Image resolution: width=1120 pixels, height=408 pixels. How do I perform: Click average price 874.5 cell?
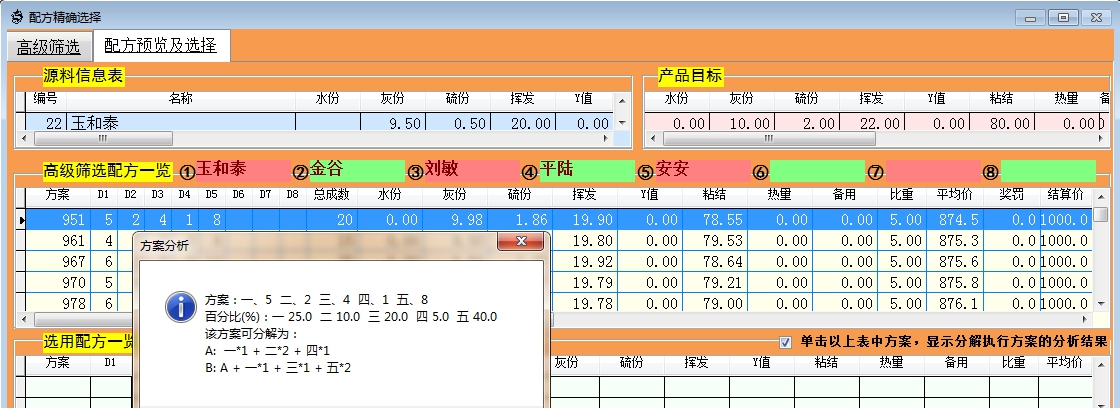tap(953, 219)
